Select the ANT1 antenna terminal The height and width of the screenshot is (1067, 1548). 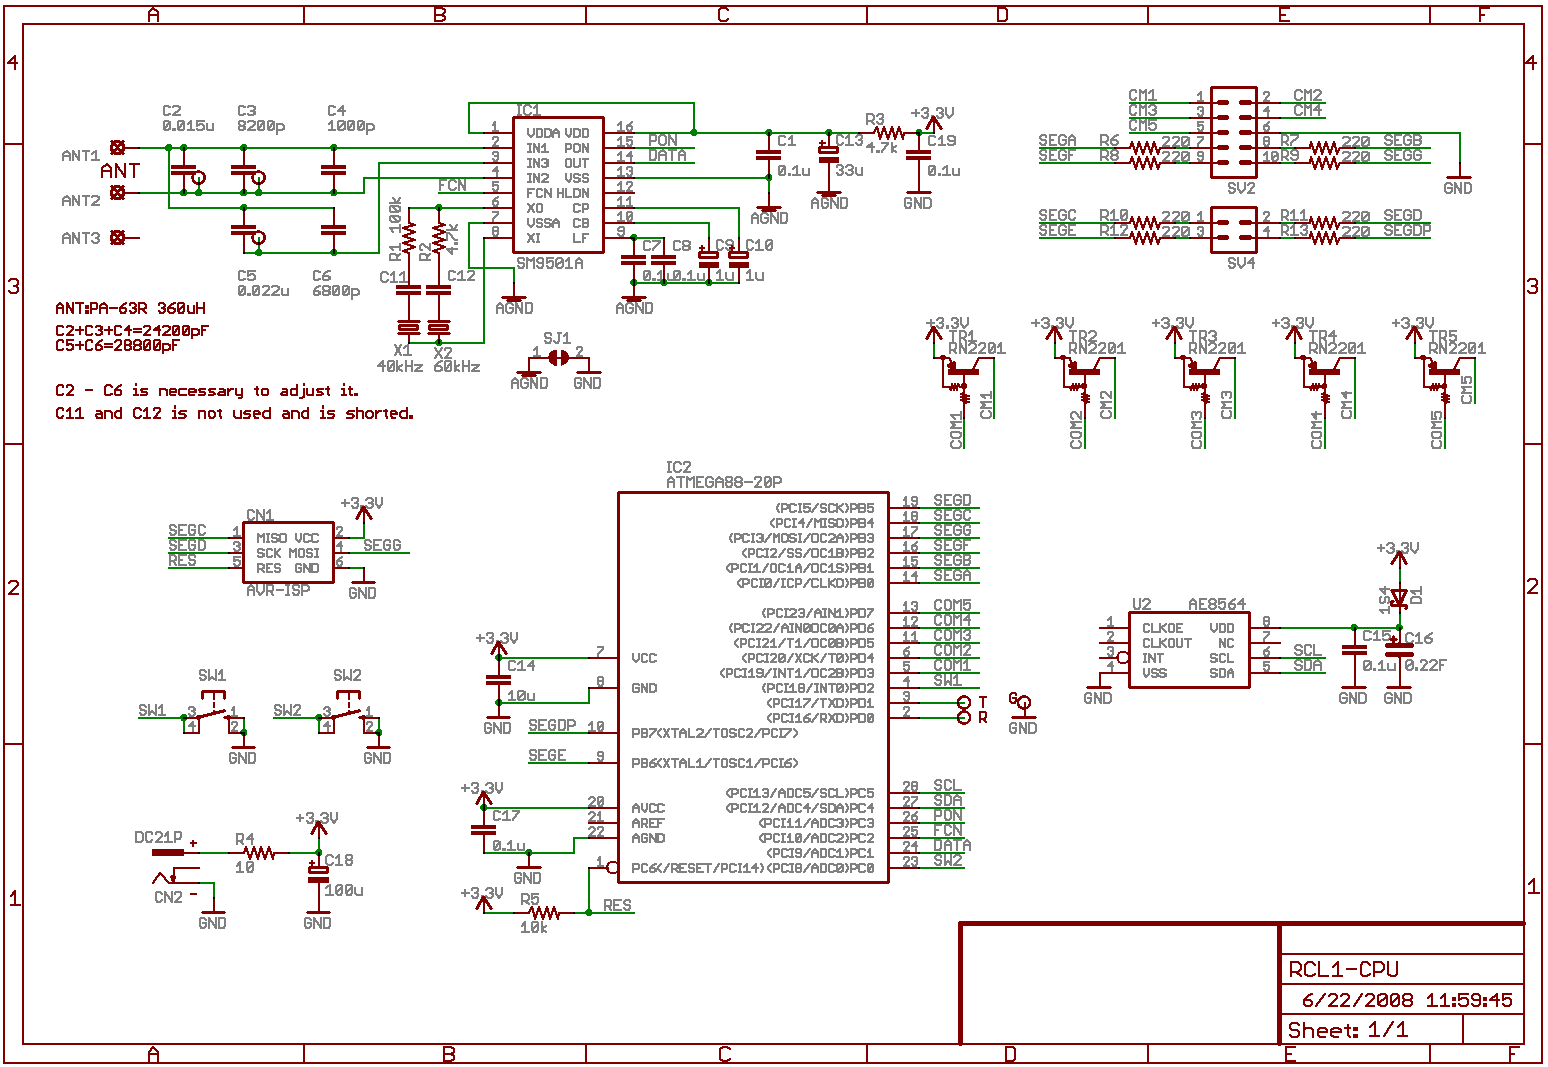pos(117,147)
